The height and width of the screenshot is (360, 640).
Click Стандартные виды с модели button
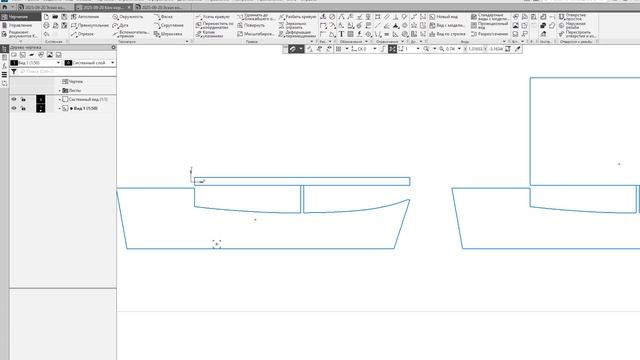(x=490, y=17)
